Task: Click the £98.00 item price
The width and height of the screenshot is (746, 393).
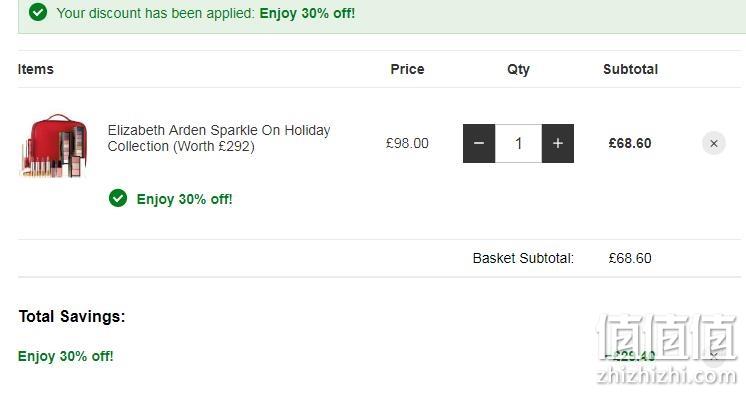Action: pyautogui.click(x=407, y=143)
